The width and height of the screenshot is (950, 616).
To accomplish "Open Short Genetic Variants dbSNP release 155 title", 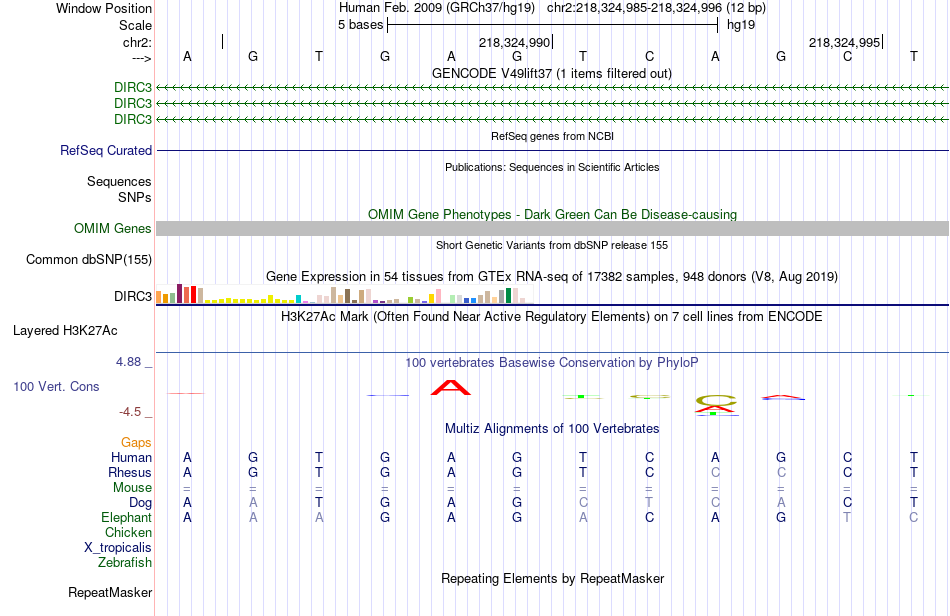I will pos(552,245).
